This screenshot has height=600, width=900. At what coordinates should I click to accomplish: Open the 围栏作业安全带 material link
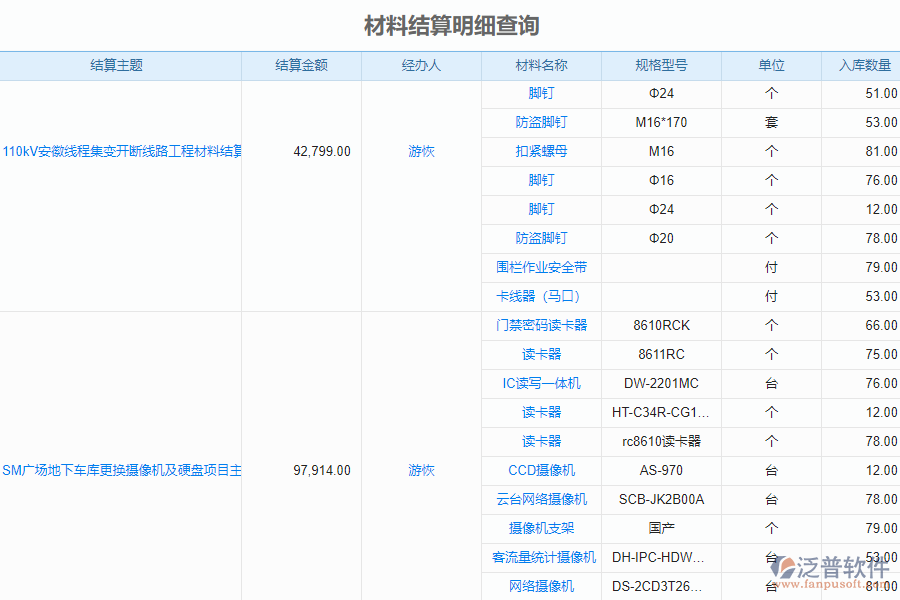pyautogui.click(x=541, y=267)
